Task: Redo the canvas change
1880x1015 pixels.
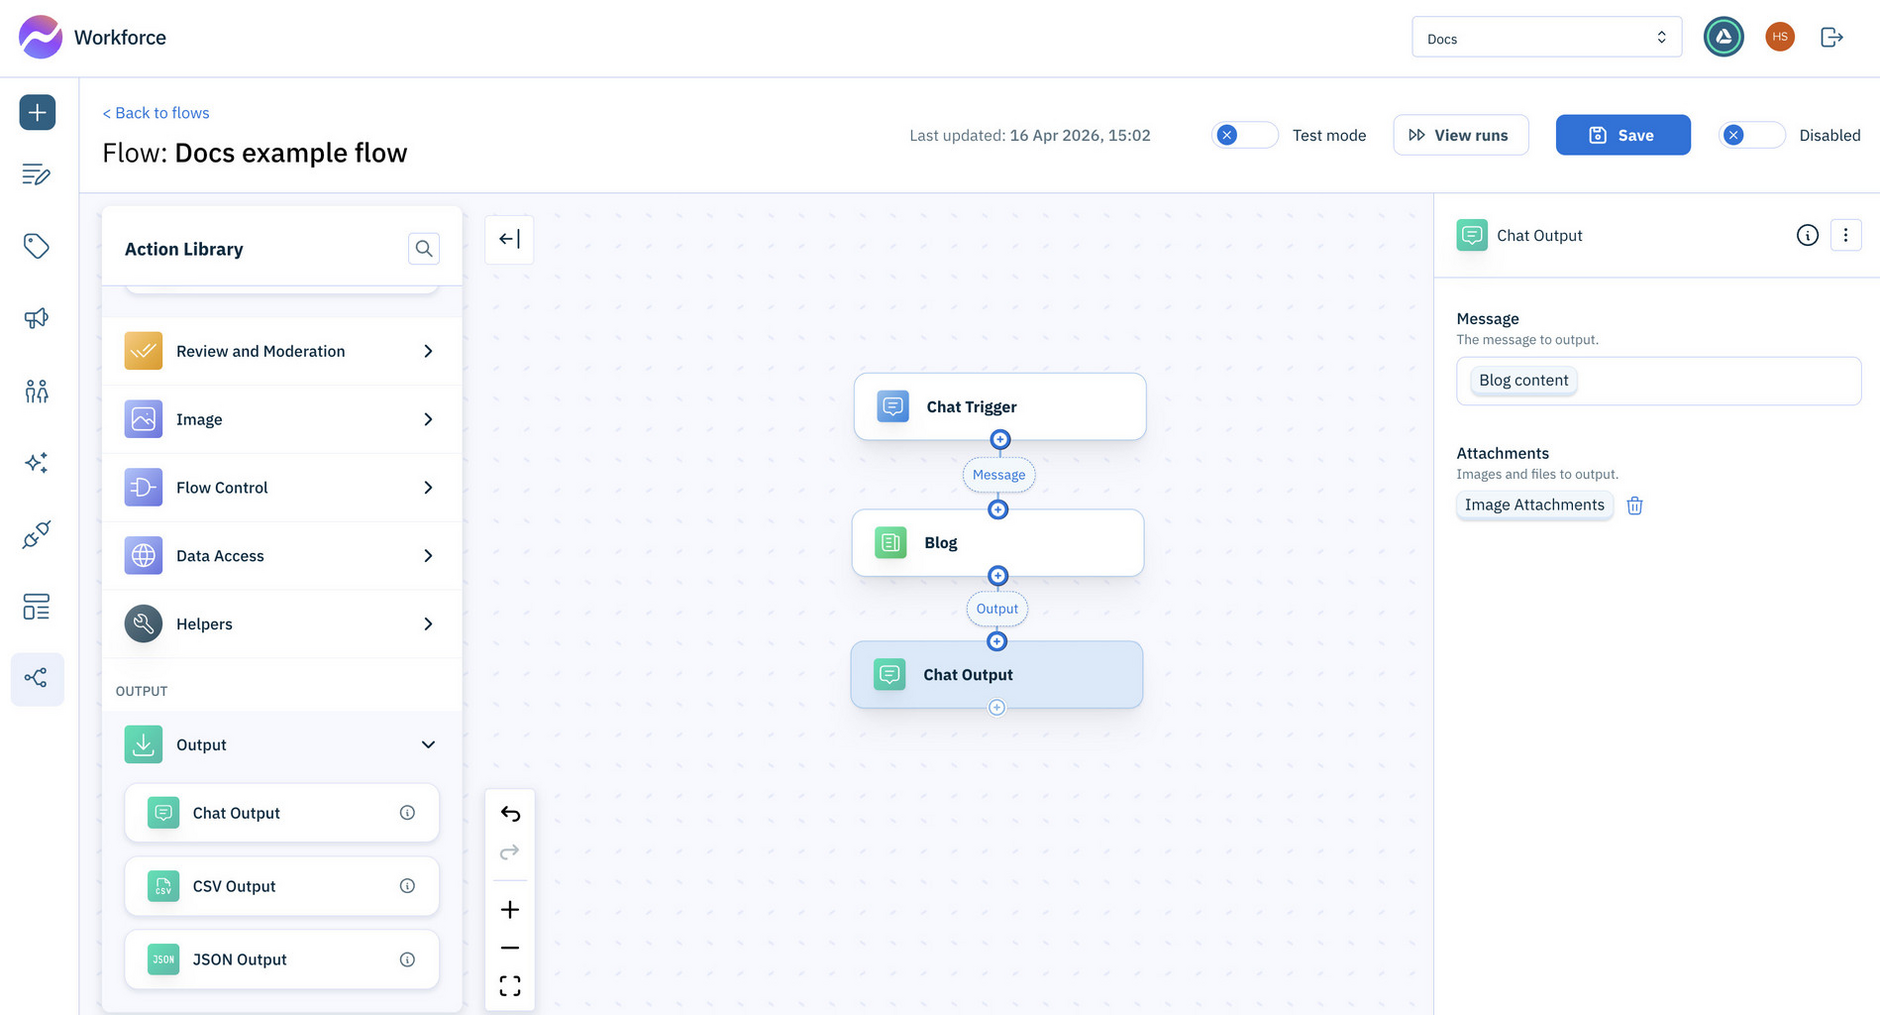Action: click(x=510, y=852)
